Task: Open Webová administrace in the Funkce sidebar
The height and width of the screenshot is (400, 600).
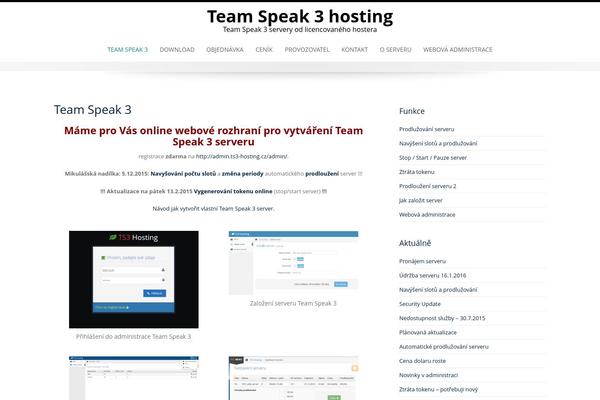Action: click(427, 215)
